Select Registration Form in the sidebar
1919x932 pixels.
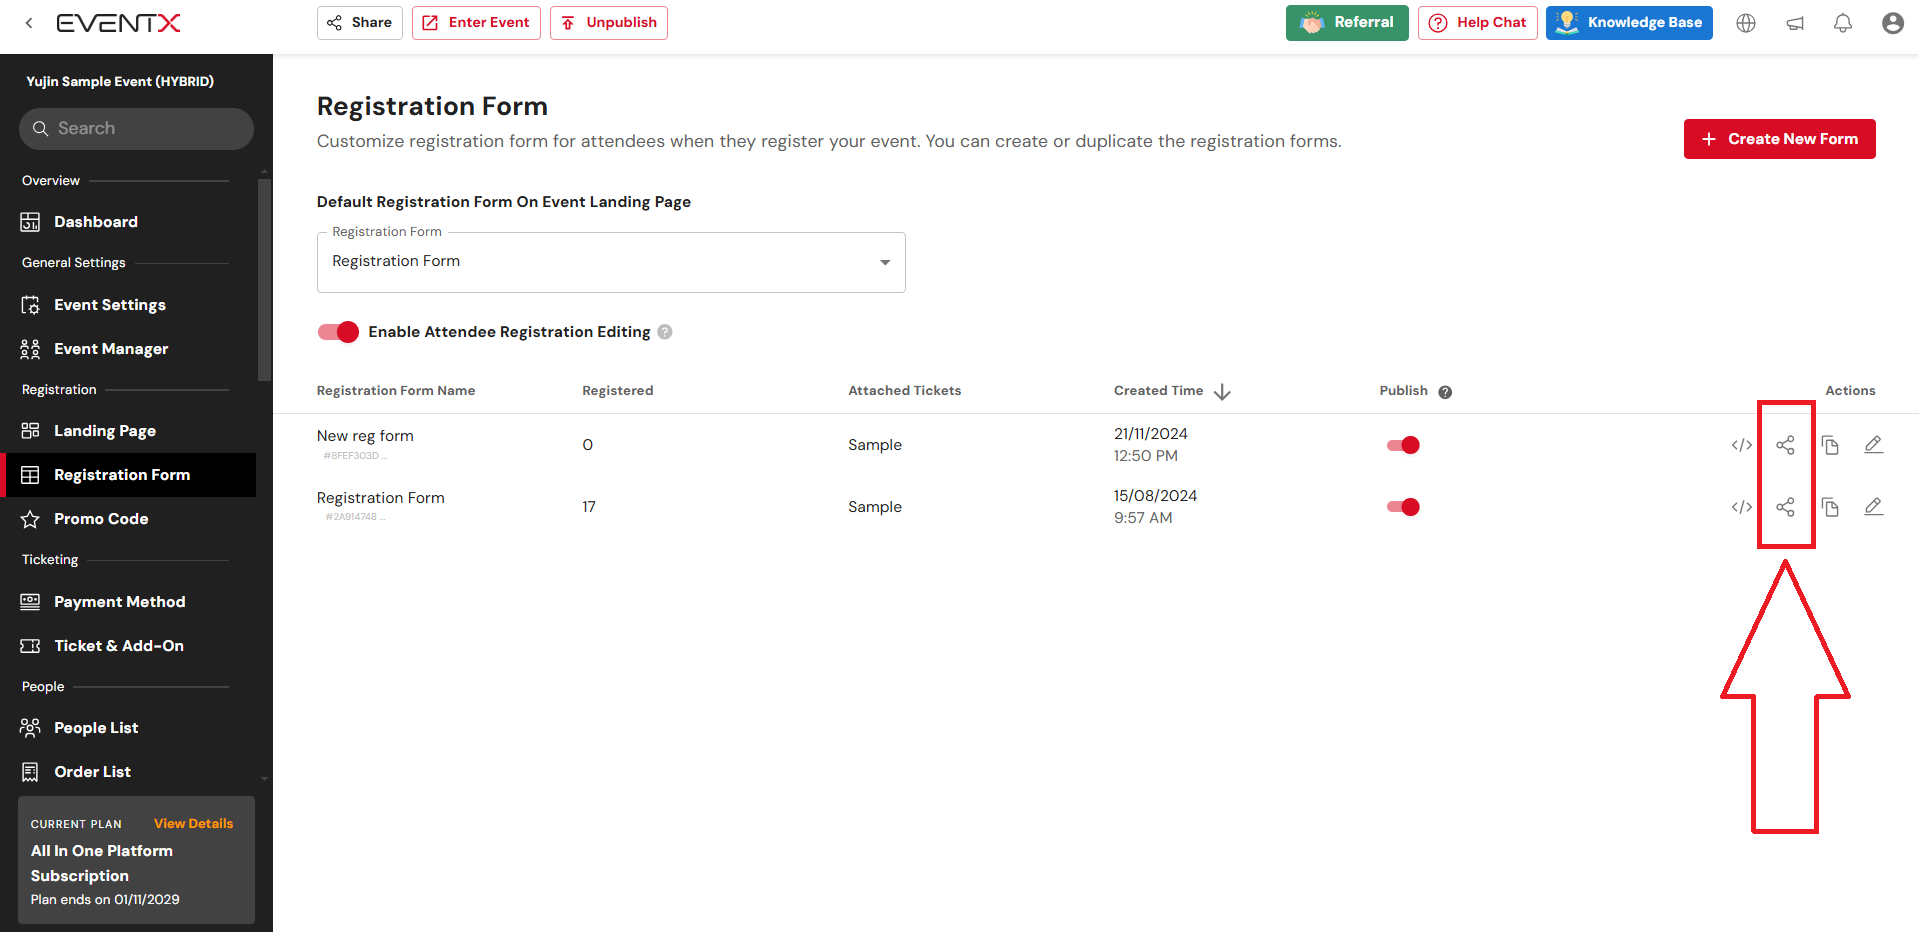coord(130,475)
